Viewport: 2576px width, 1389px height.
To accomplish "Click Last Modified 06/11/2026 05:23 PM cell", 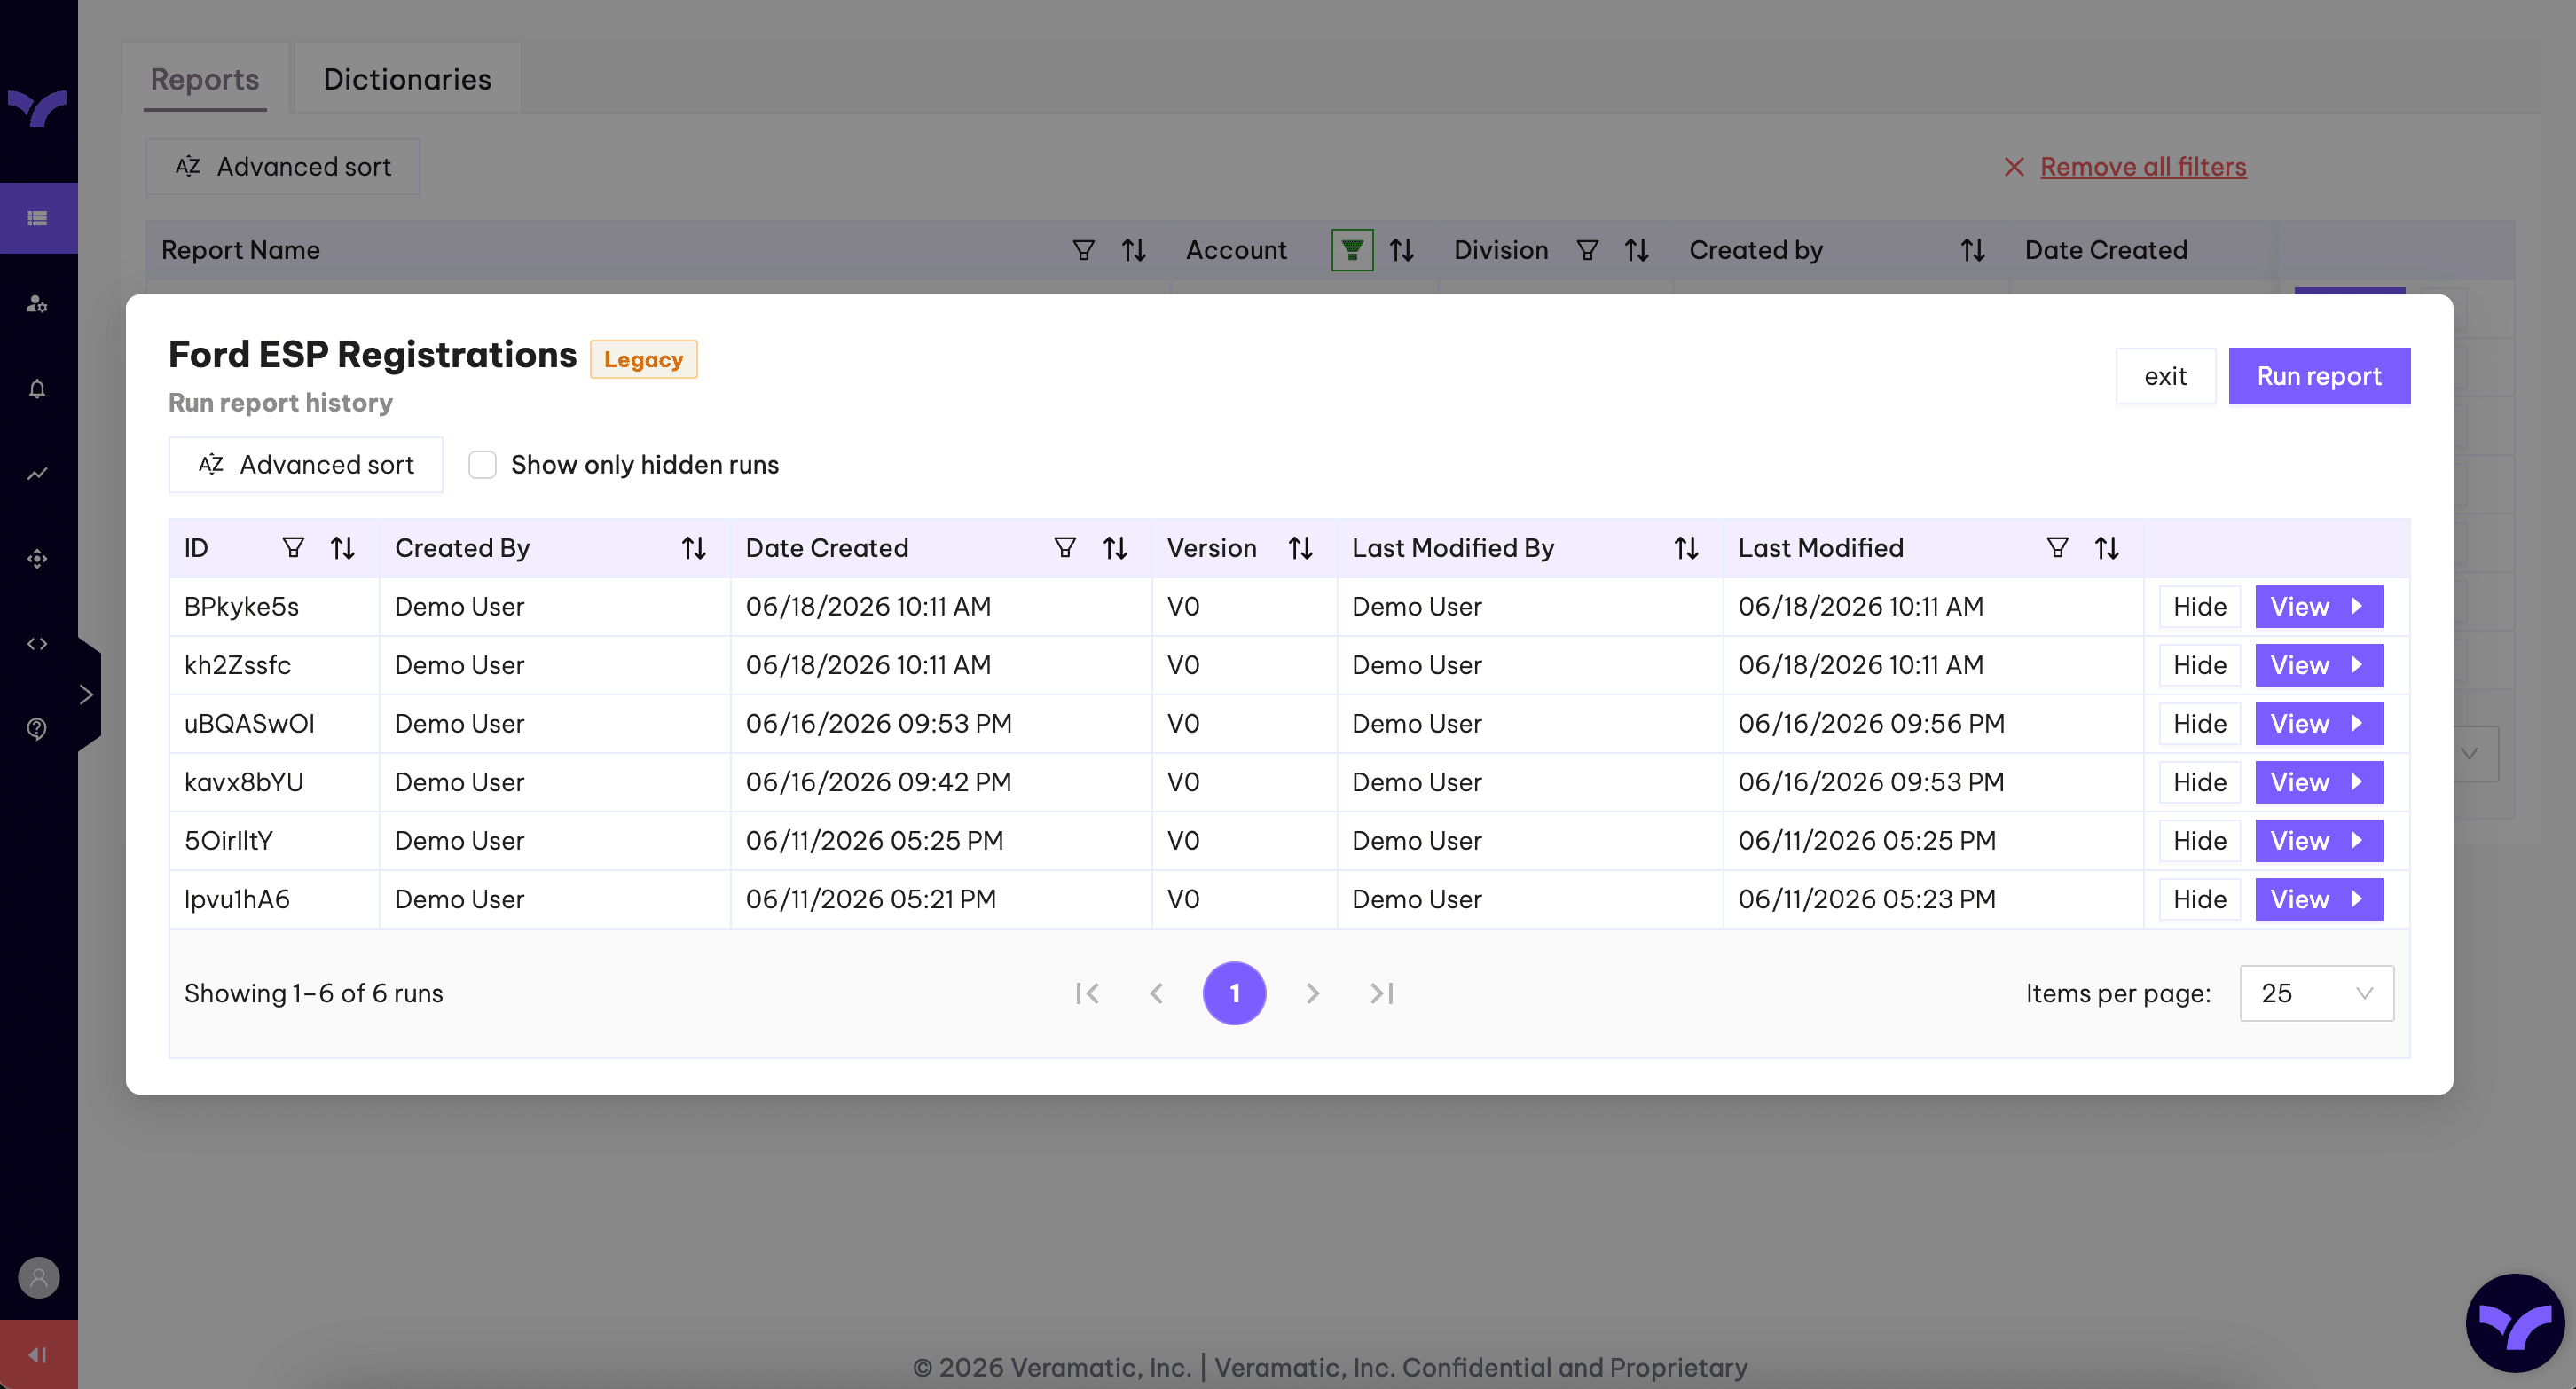I will (1932, 899).
